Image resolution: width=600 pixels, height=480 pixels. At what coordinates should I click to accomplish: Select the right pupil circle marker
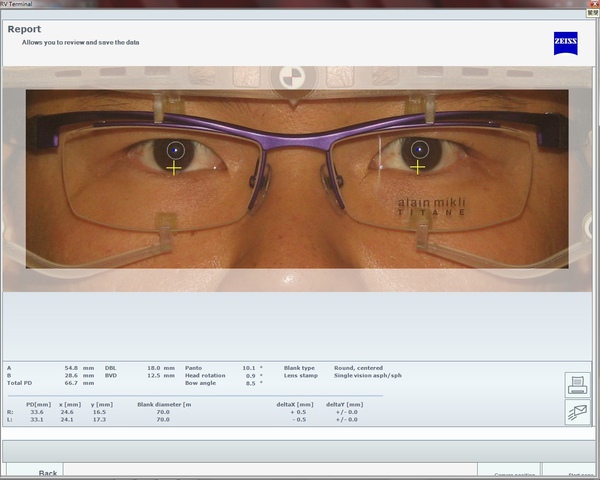click(x=419, y=150)
